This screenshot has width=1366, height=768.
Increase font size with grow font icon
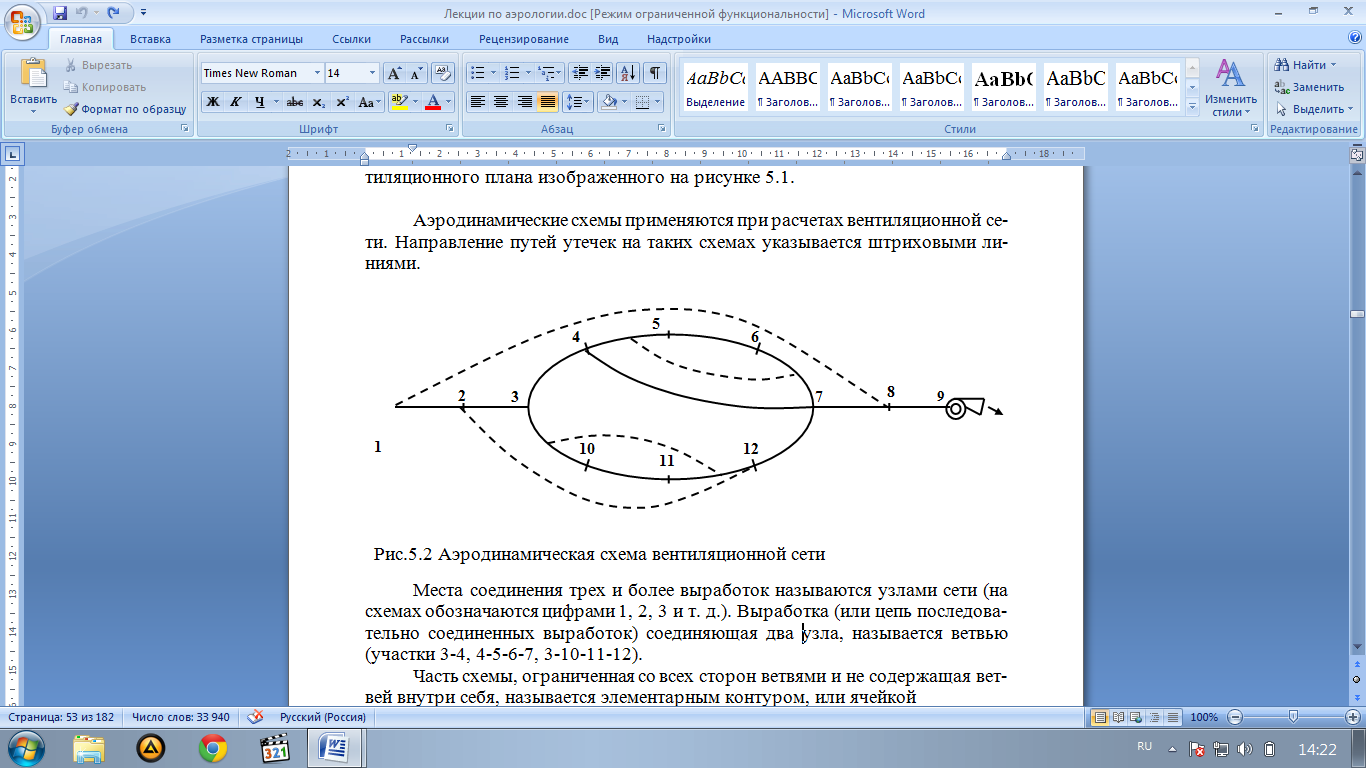[395, 73]
